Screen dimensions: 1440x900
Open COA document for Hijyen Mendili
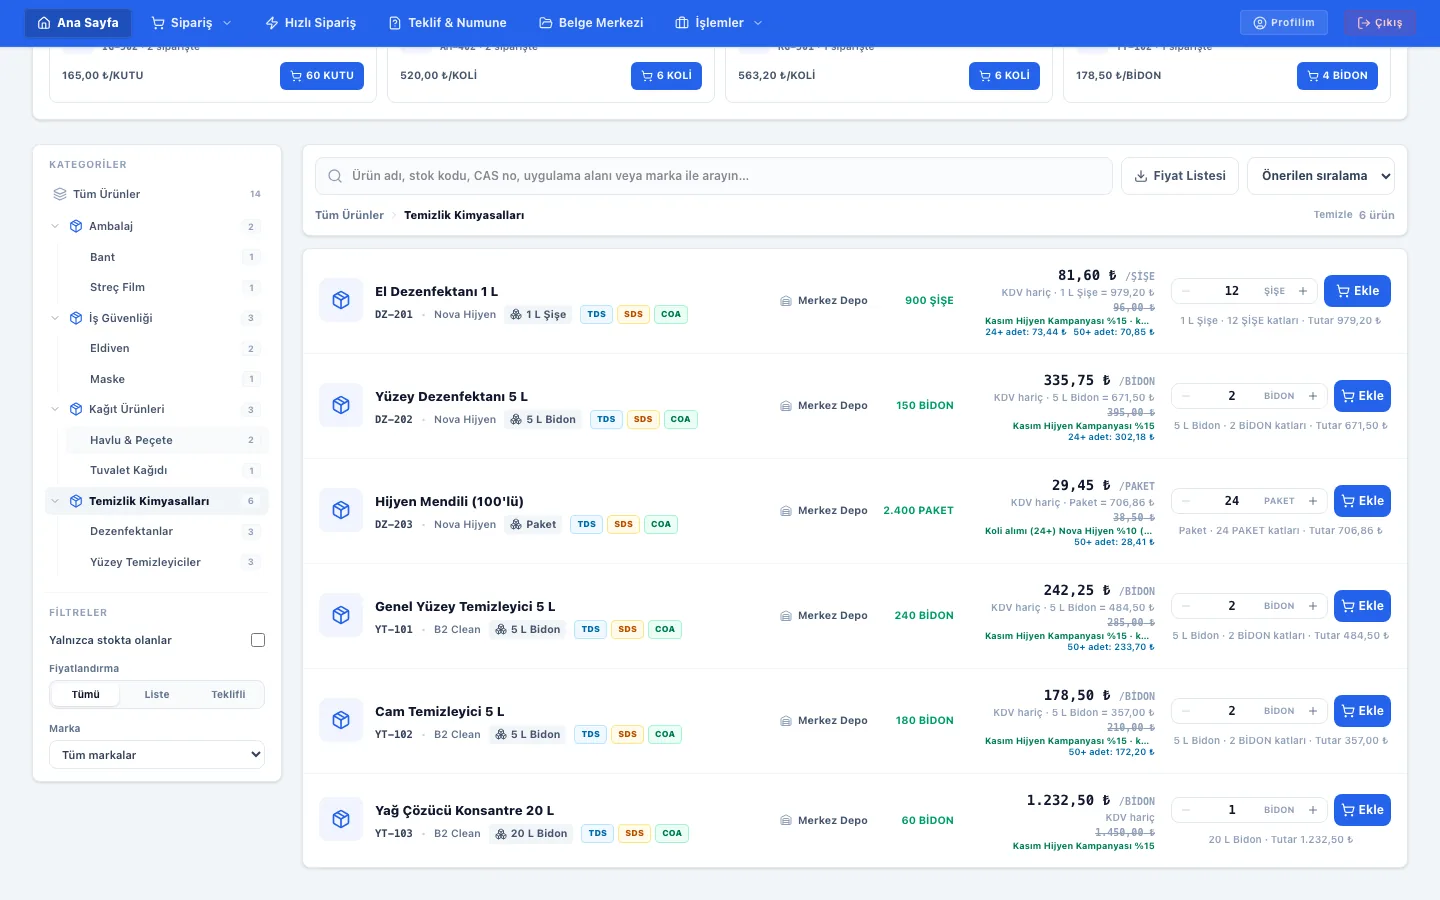[661, 524]
